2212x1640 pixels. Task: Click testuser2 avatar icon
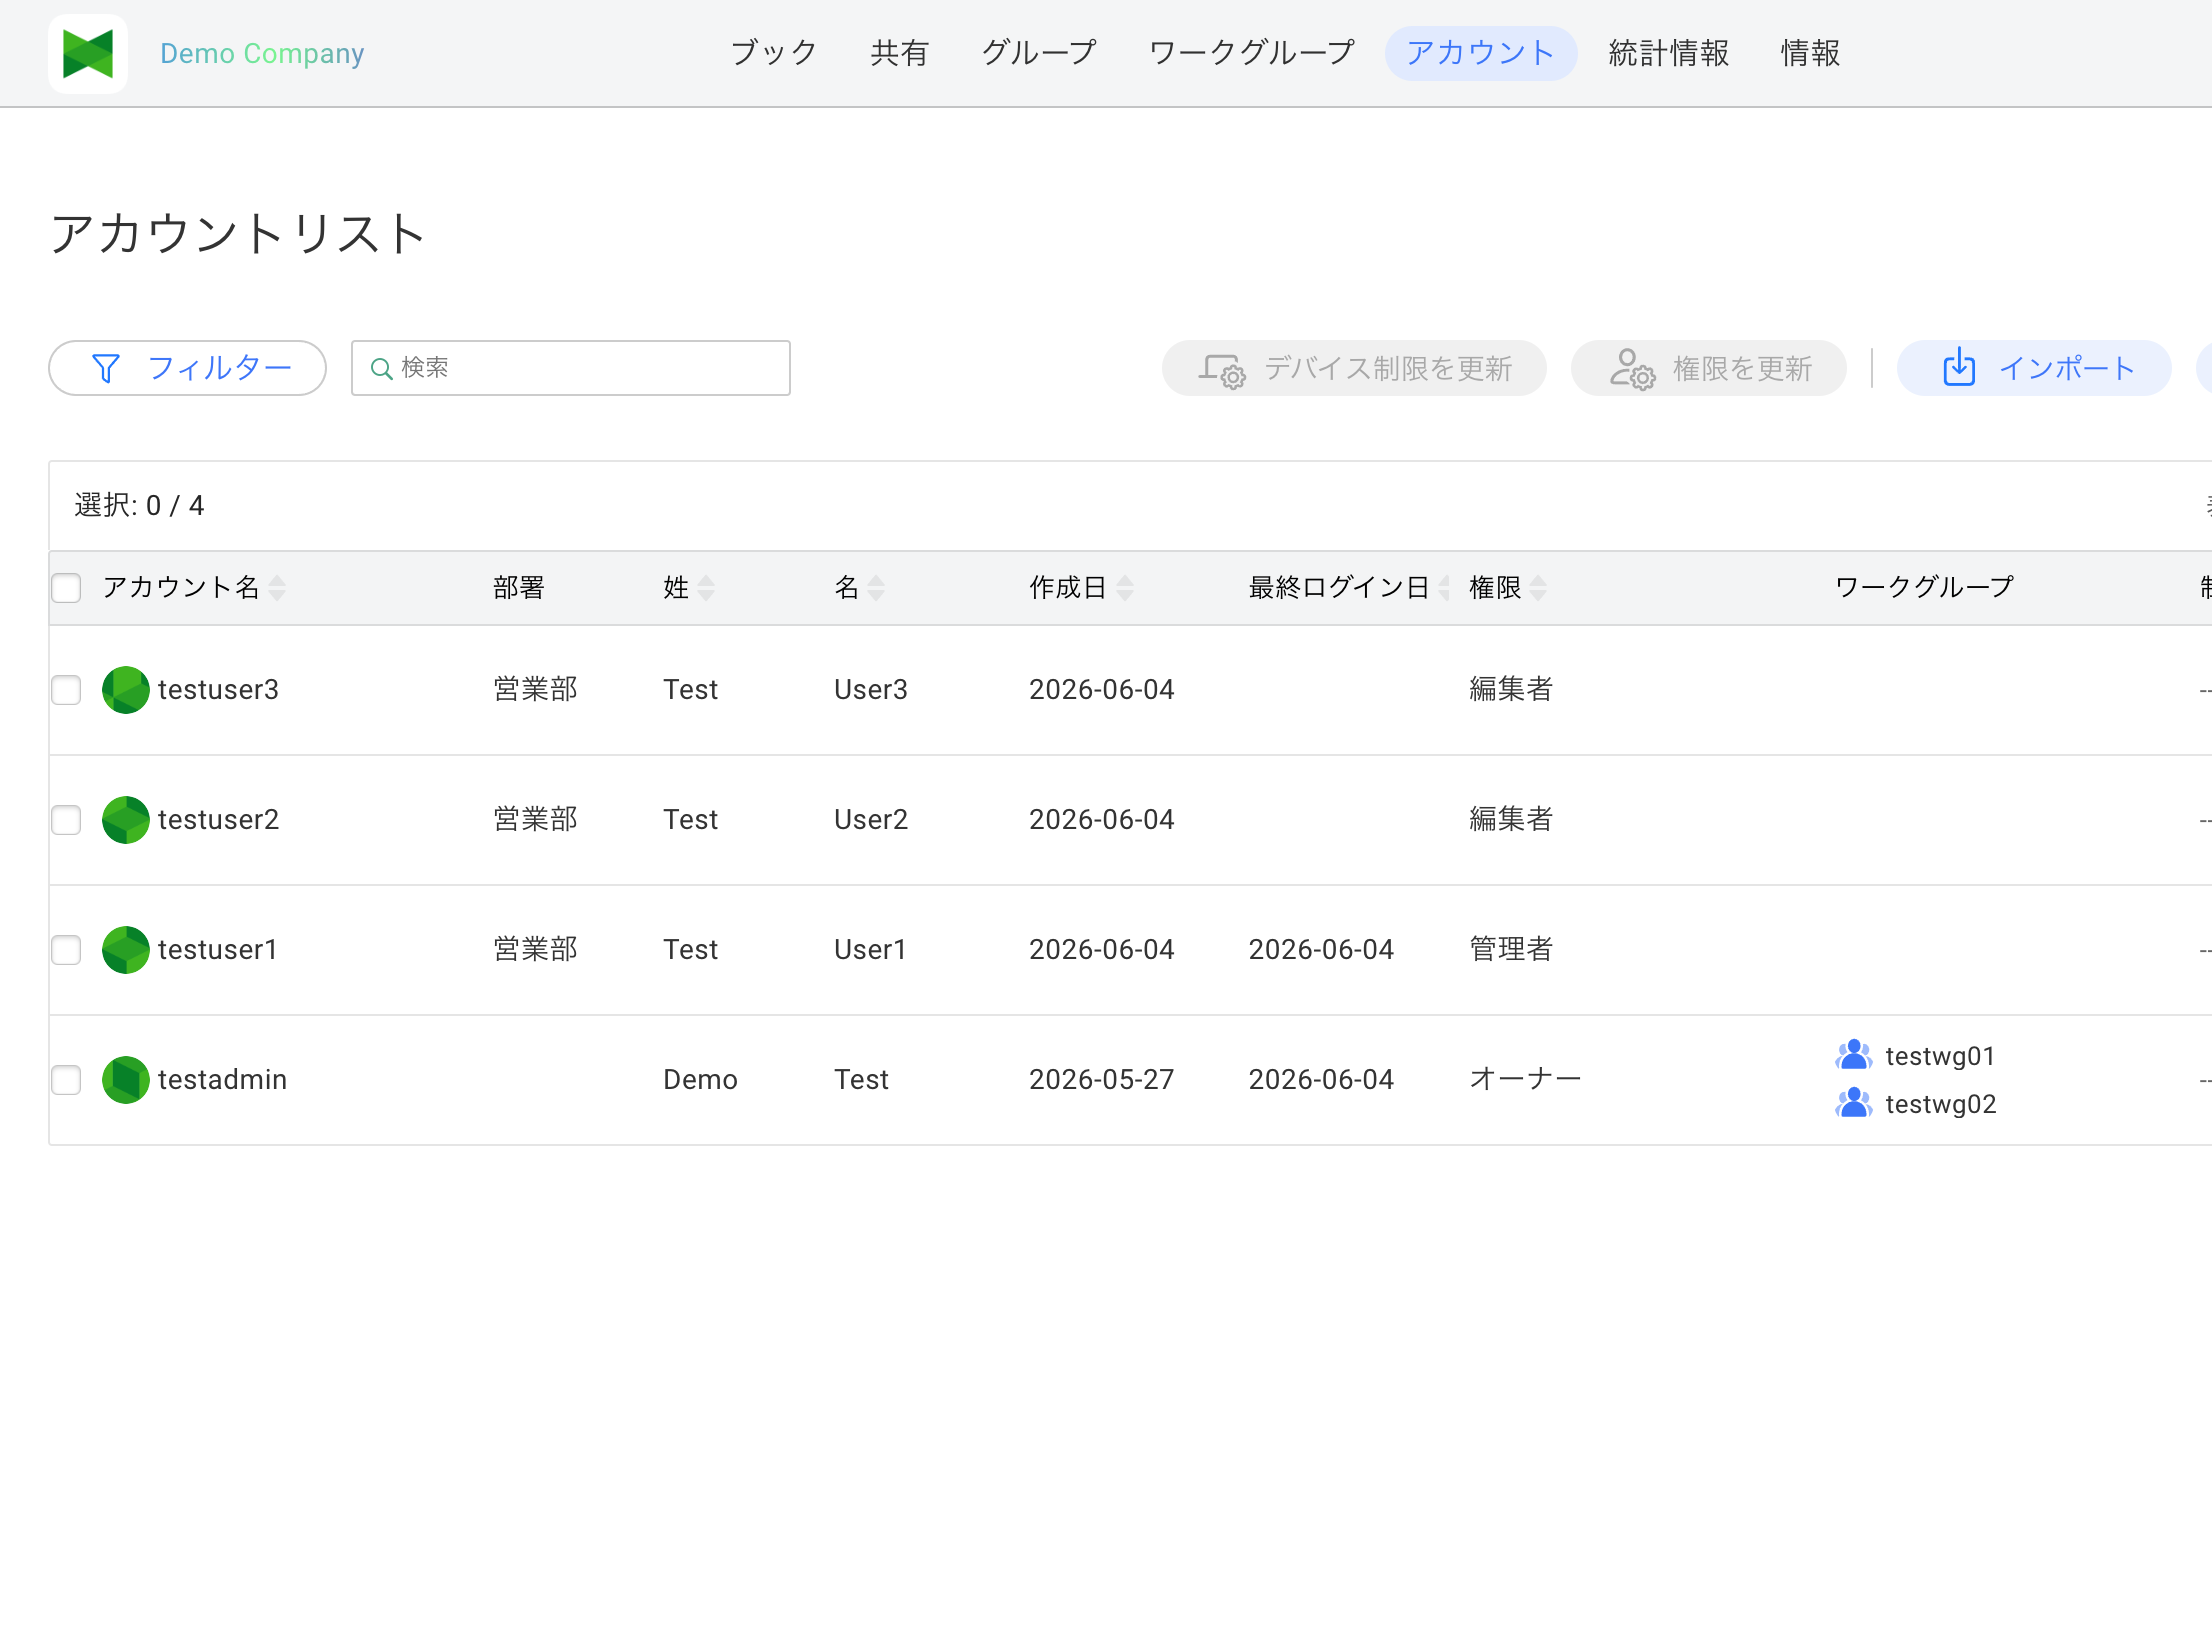point(126,820)
